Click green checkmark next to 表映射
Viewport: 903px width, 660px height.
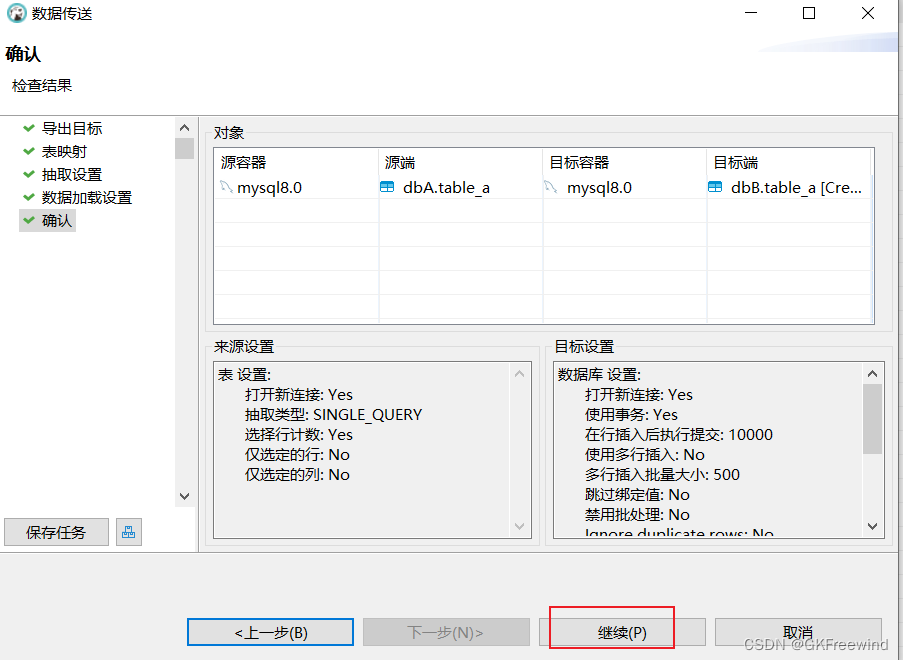pos(29,152)
